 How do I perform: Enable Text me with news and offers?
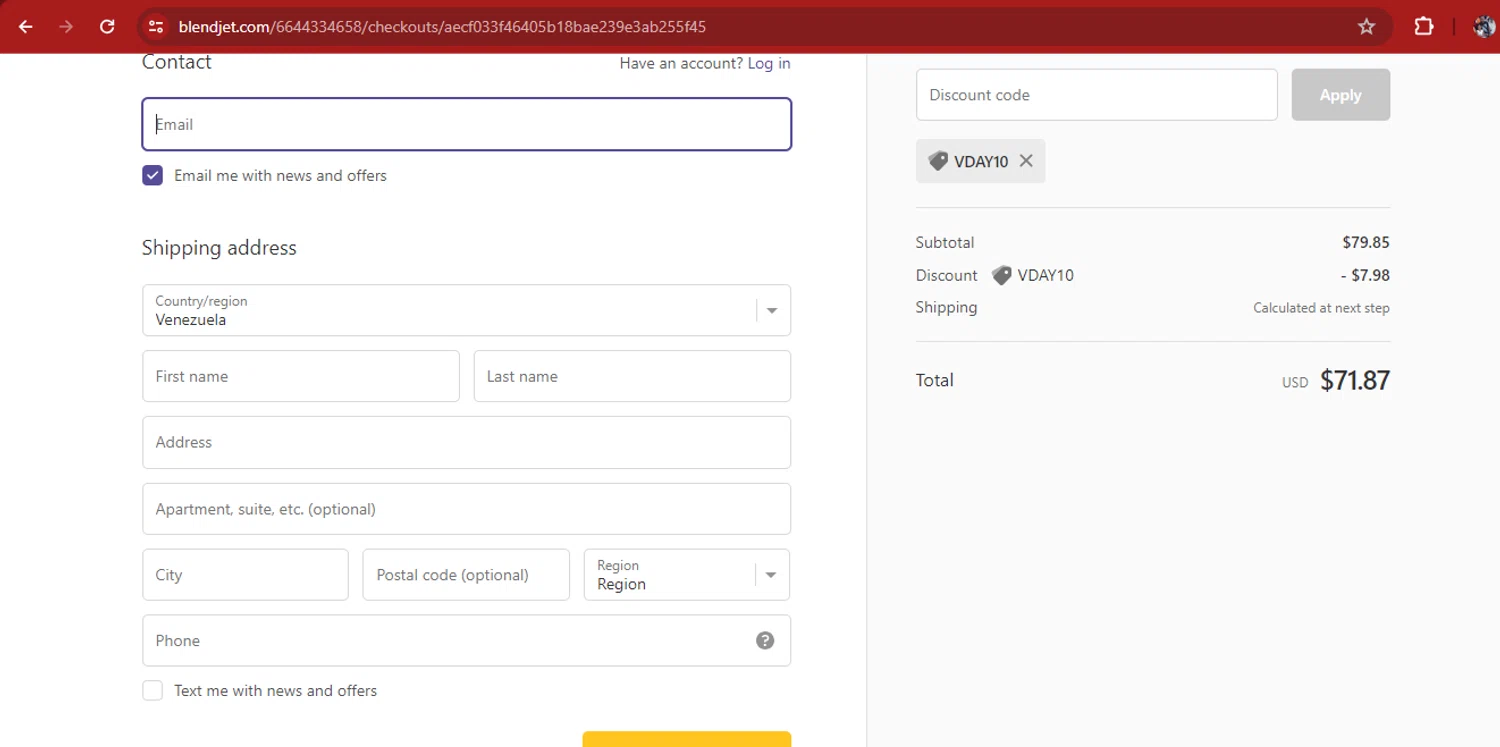pos(153,691)
